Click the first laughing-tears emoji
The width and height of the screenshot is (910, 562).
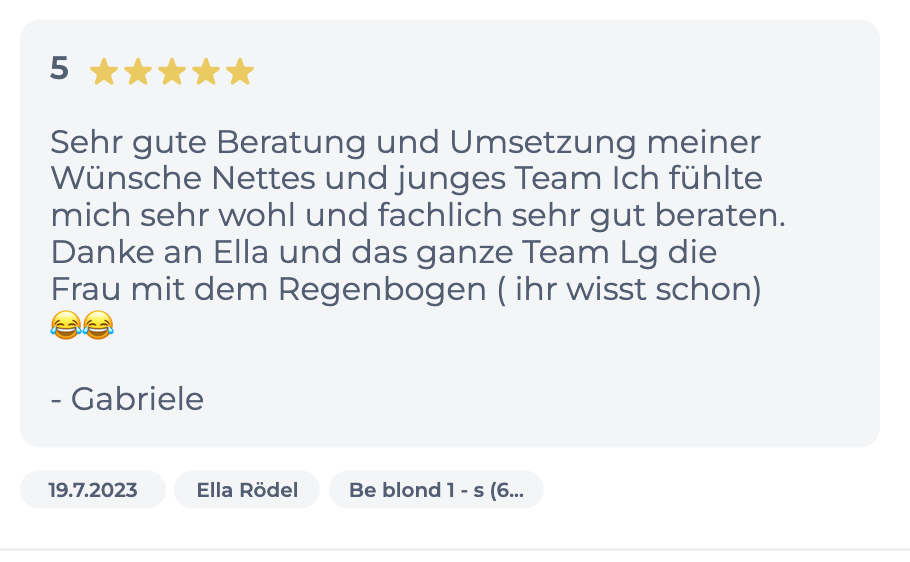[65, 325]
